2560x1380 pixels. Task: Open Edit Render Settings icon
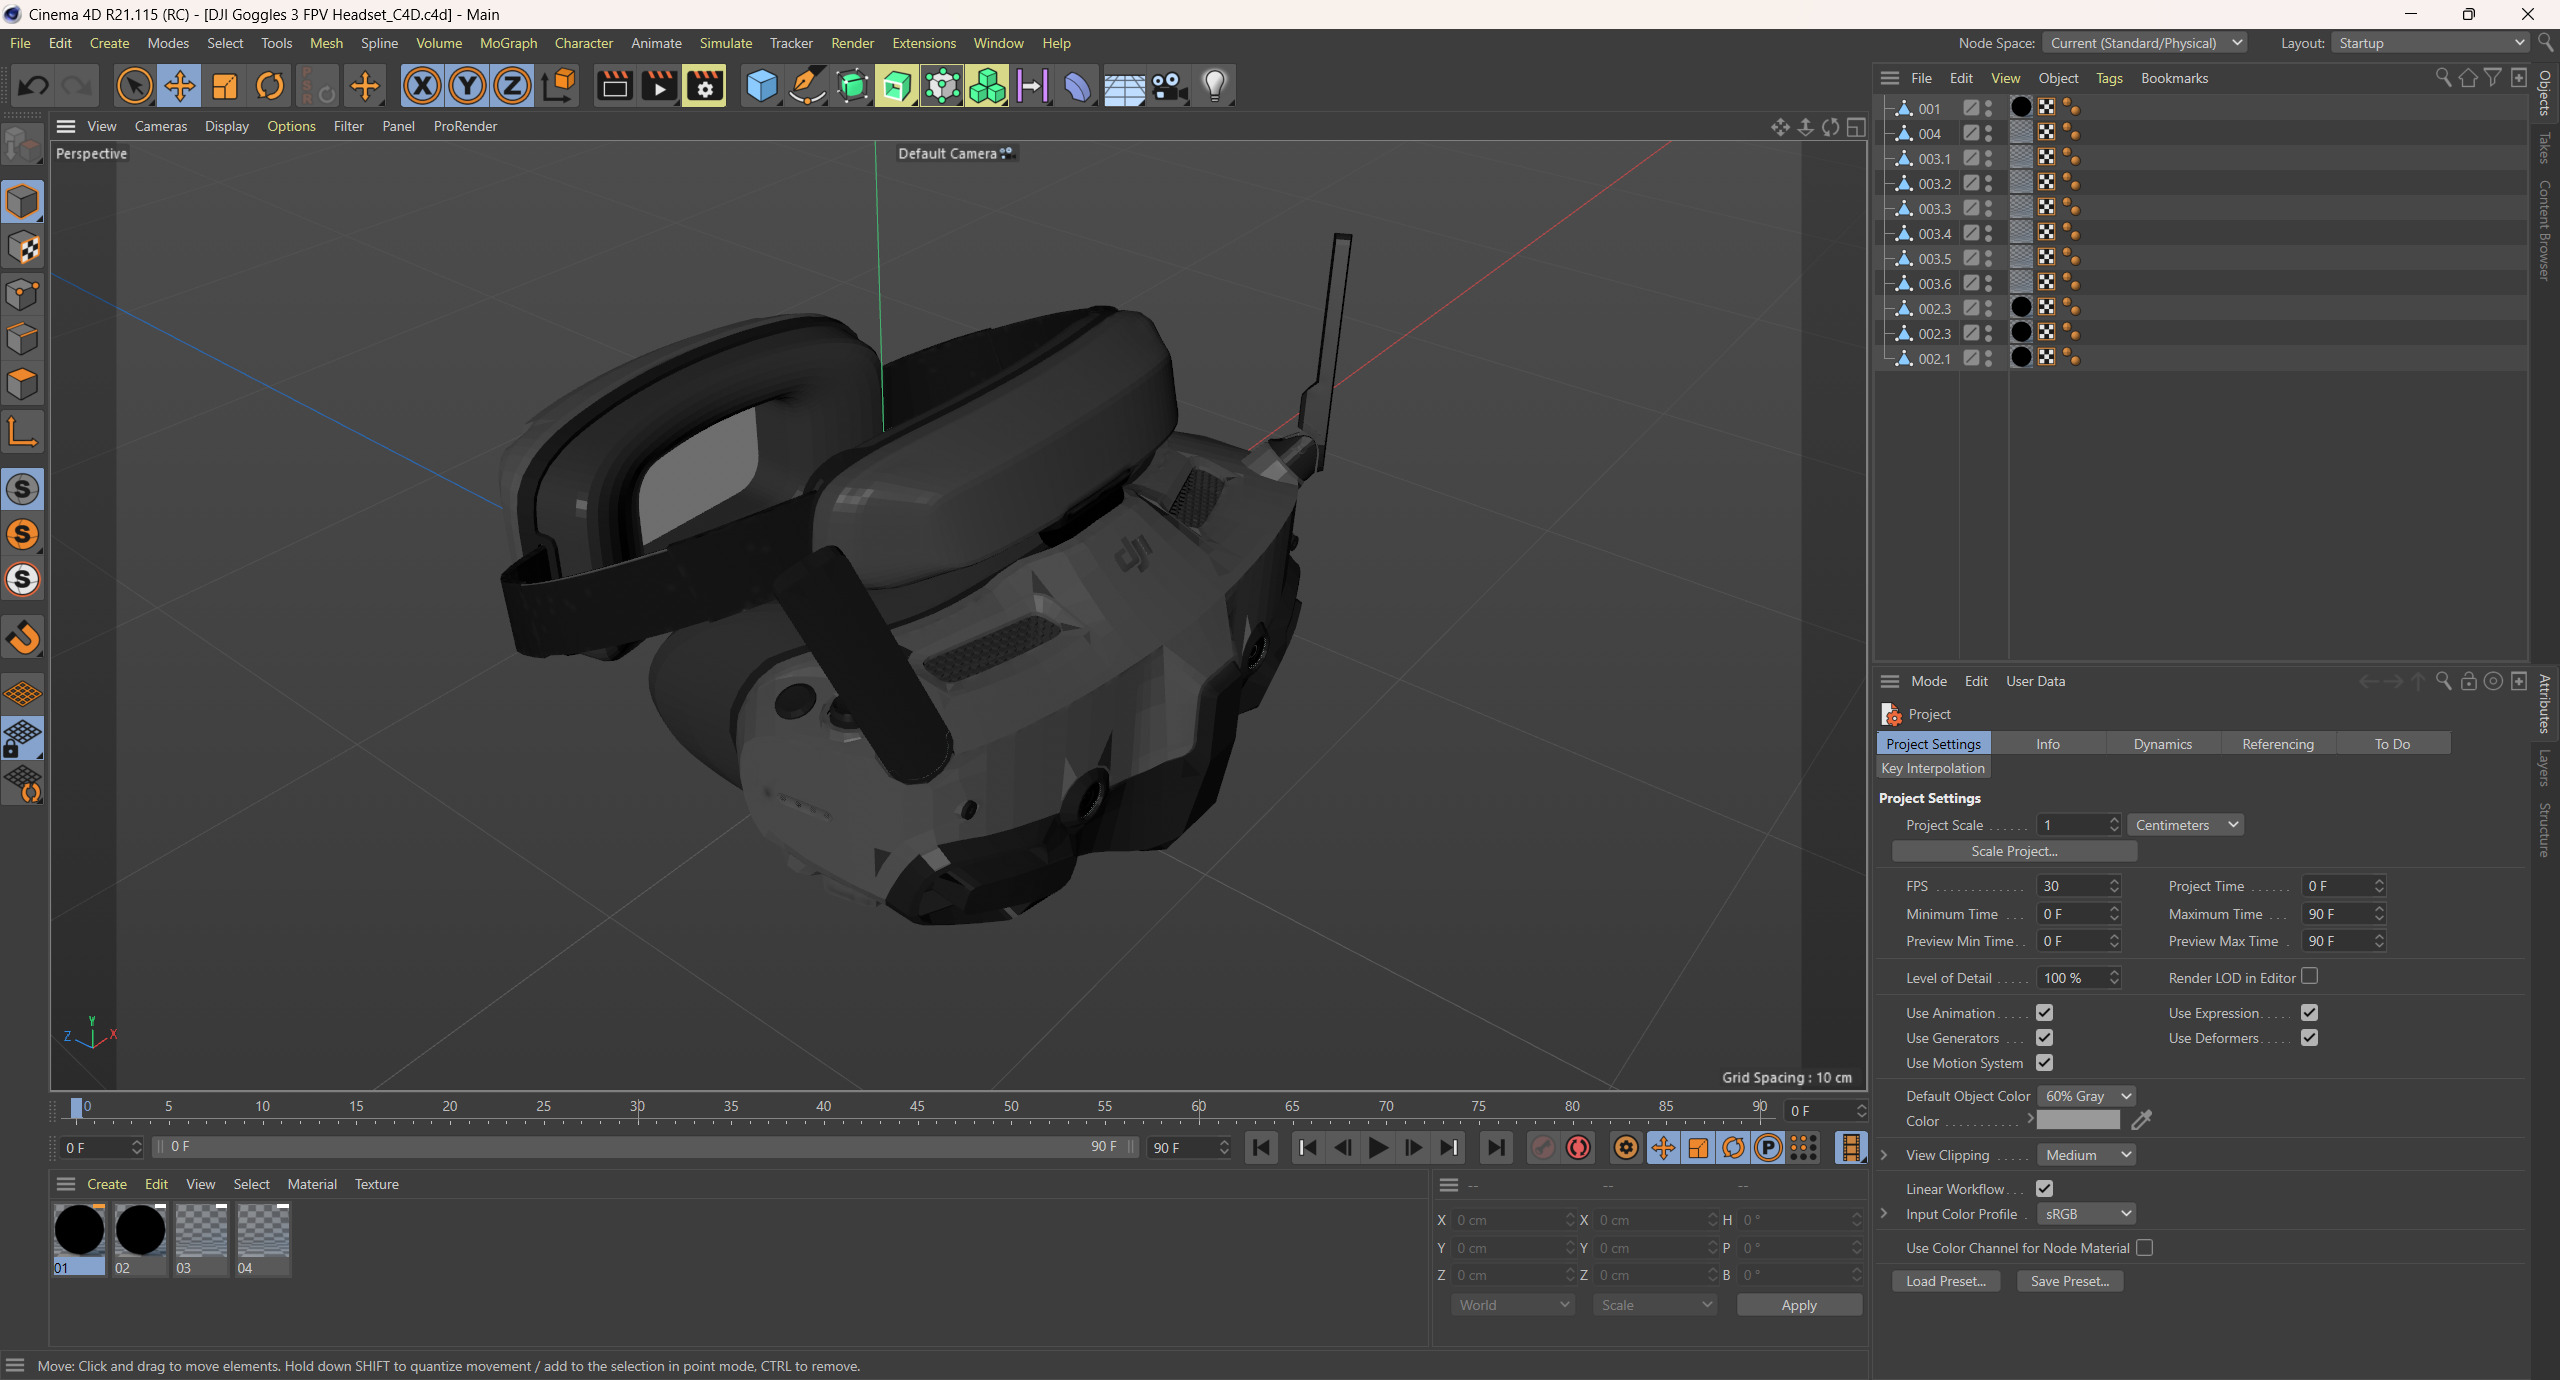tap(705, 86)
